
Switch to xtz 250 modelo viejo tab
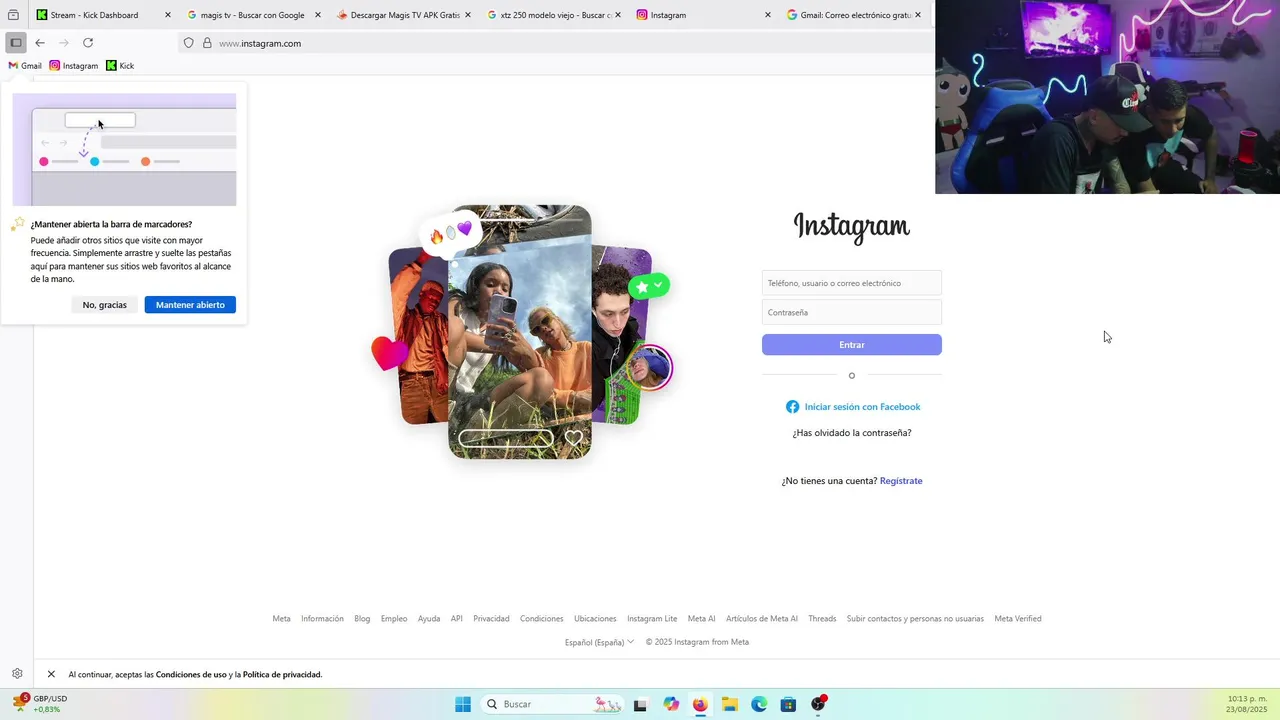(552, 15)
